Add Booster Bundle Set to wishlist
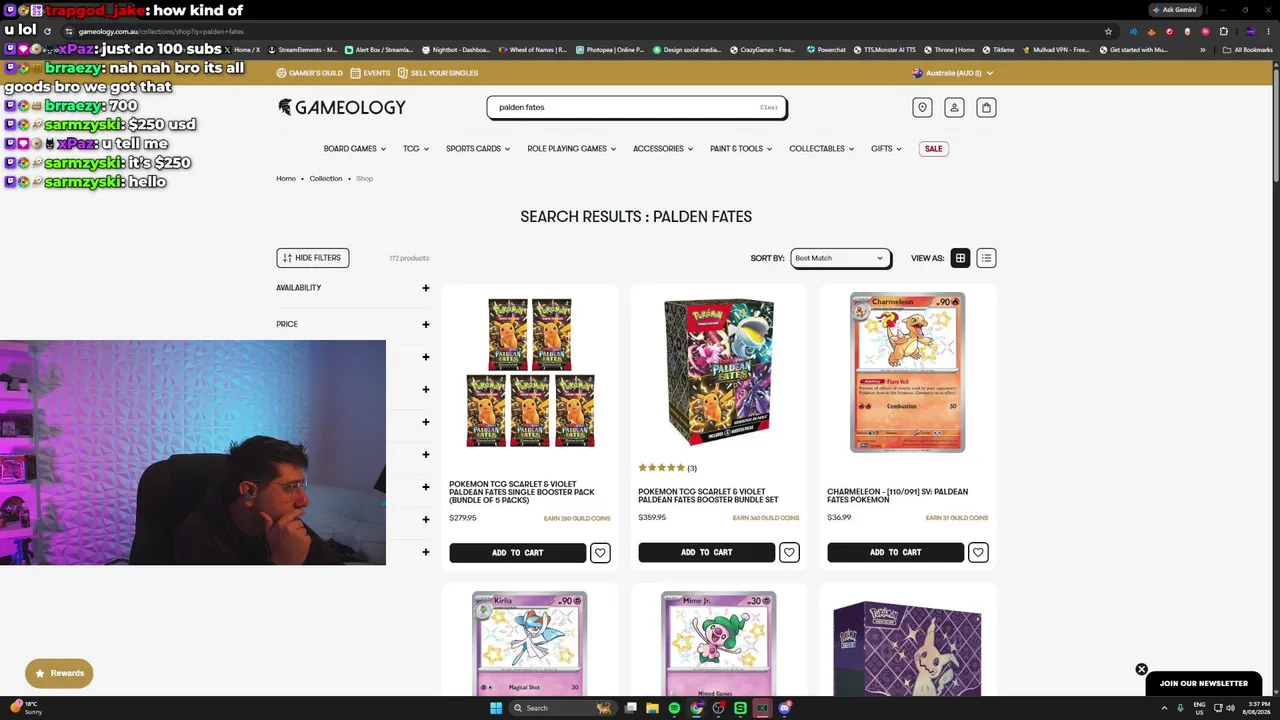 tap(789, 552)
